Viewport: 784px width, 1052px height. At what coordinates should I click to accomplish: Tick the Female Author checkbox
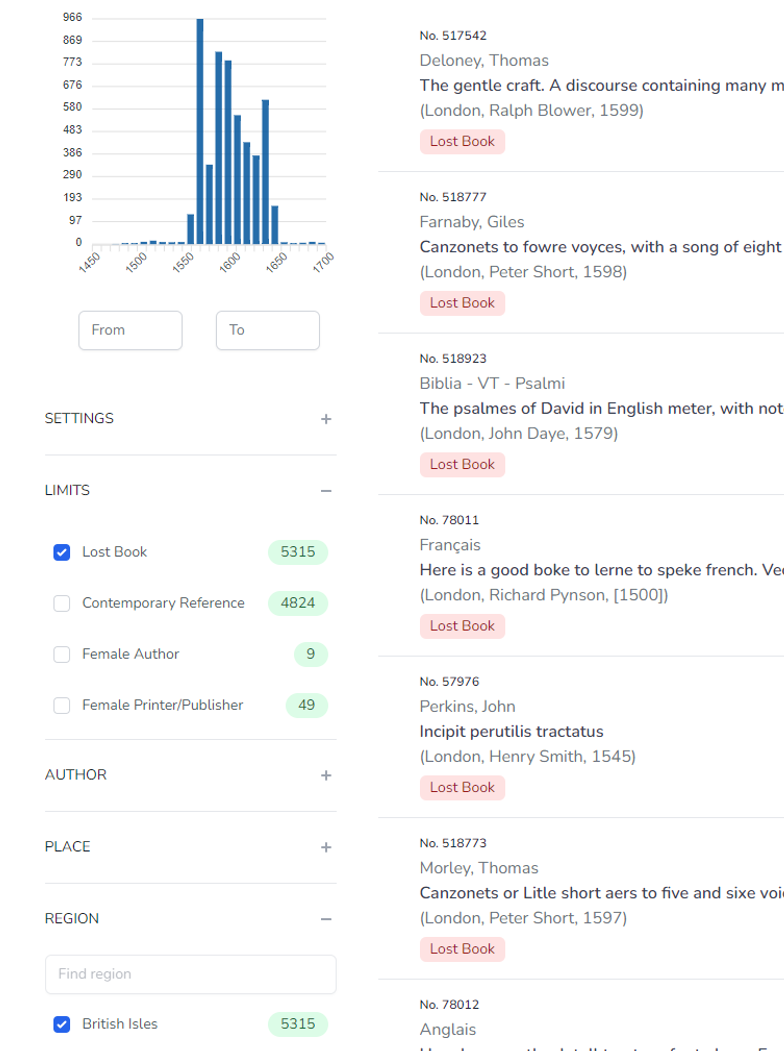tap(62, 654)
